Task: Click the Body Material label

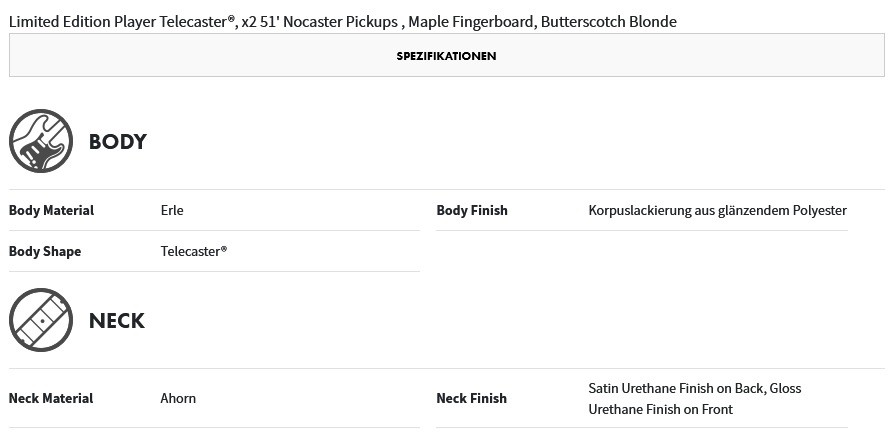Action: (51, 210)
